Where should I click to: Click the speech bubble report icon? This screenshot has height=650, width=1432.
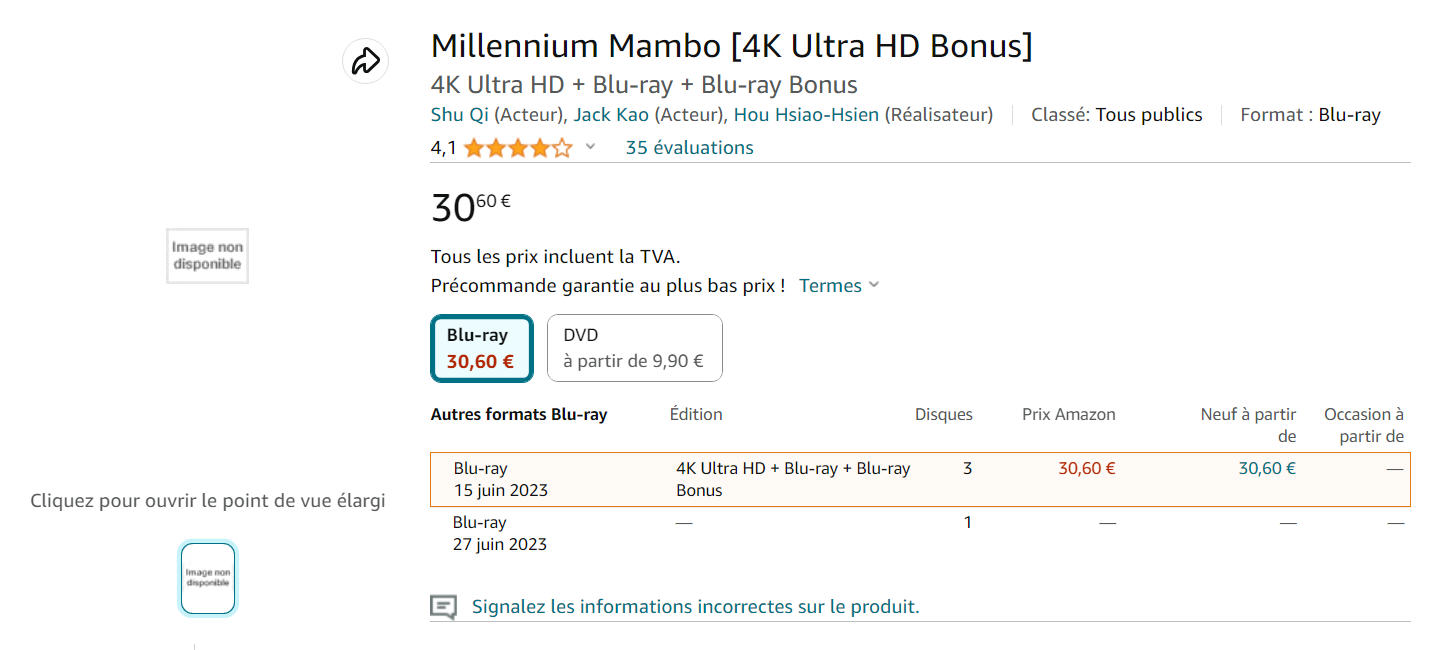443,607
